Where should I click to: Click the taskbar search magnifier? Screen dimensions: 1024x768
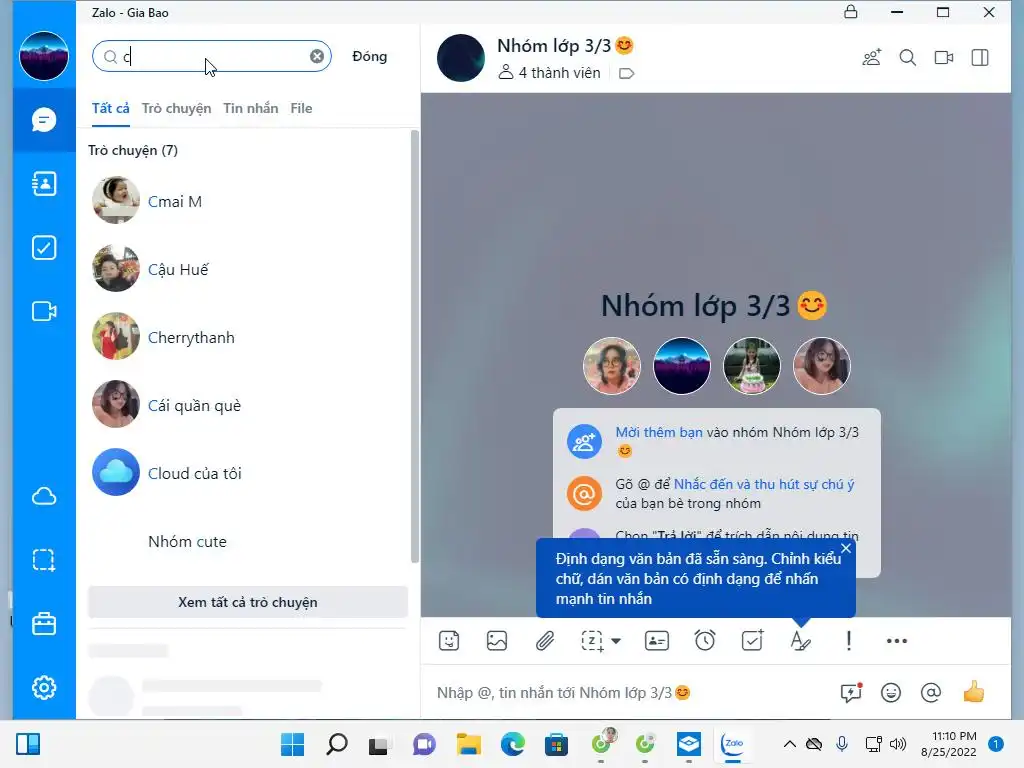point(337,744)
